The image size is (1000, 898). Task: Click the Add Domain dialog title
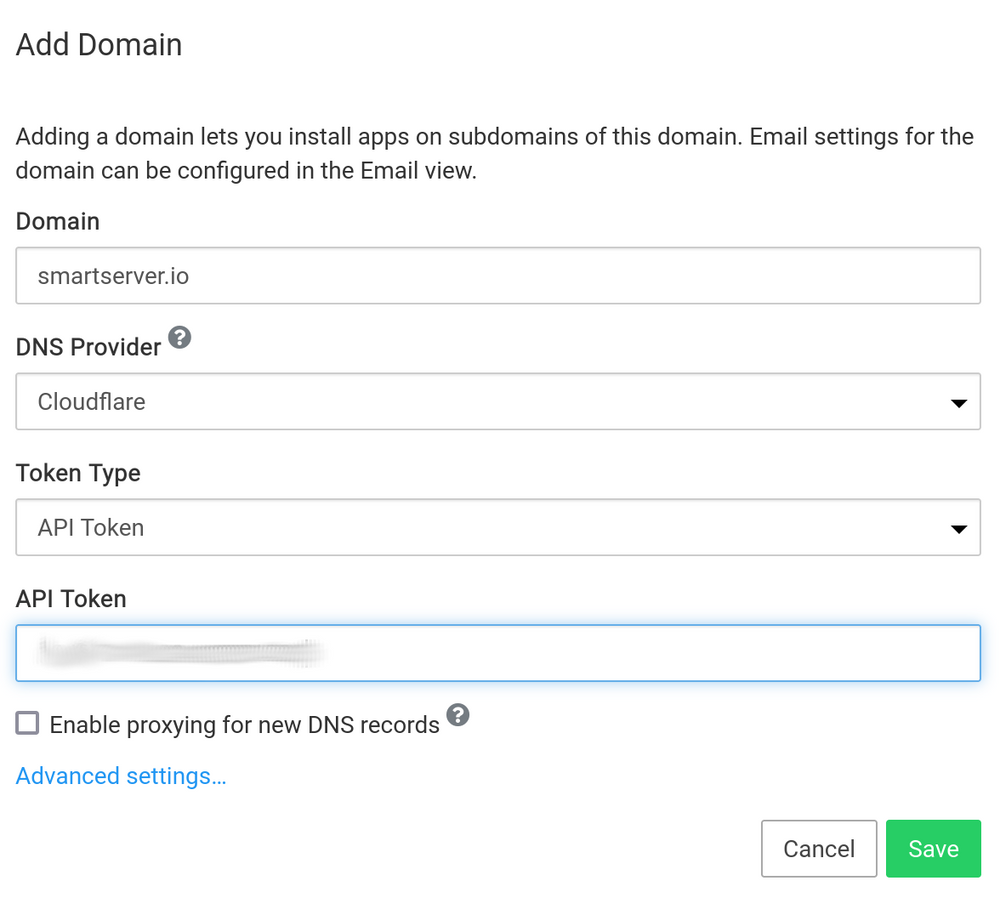pyautogui.click(x=98, y=44)
